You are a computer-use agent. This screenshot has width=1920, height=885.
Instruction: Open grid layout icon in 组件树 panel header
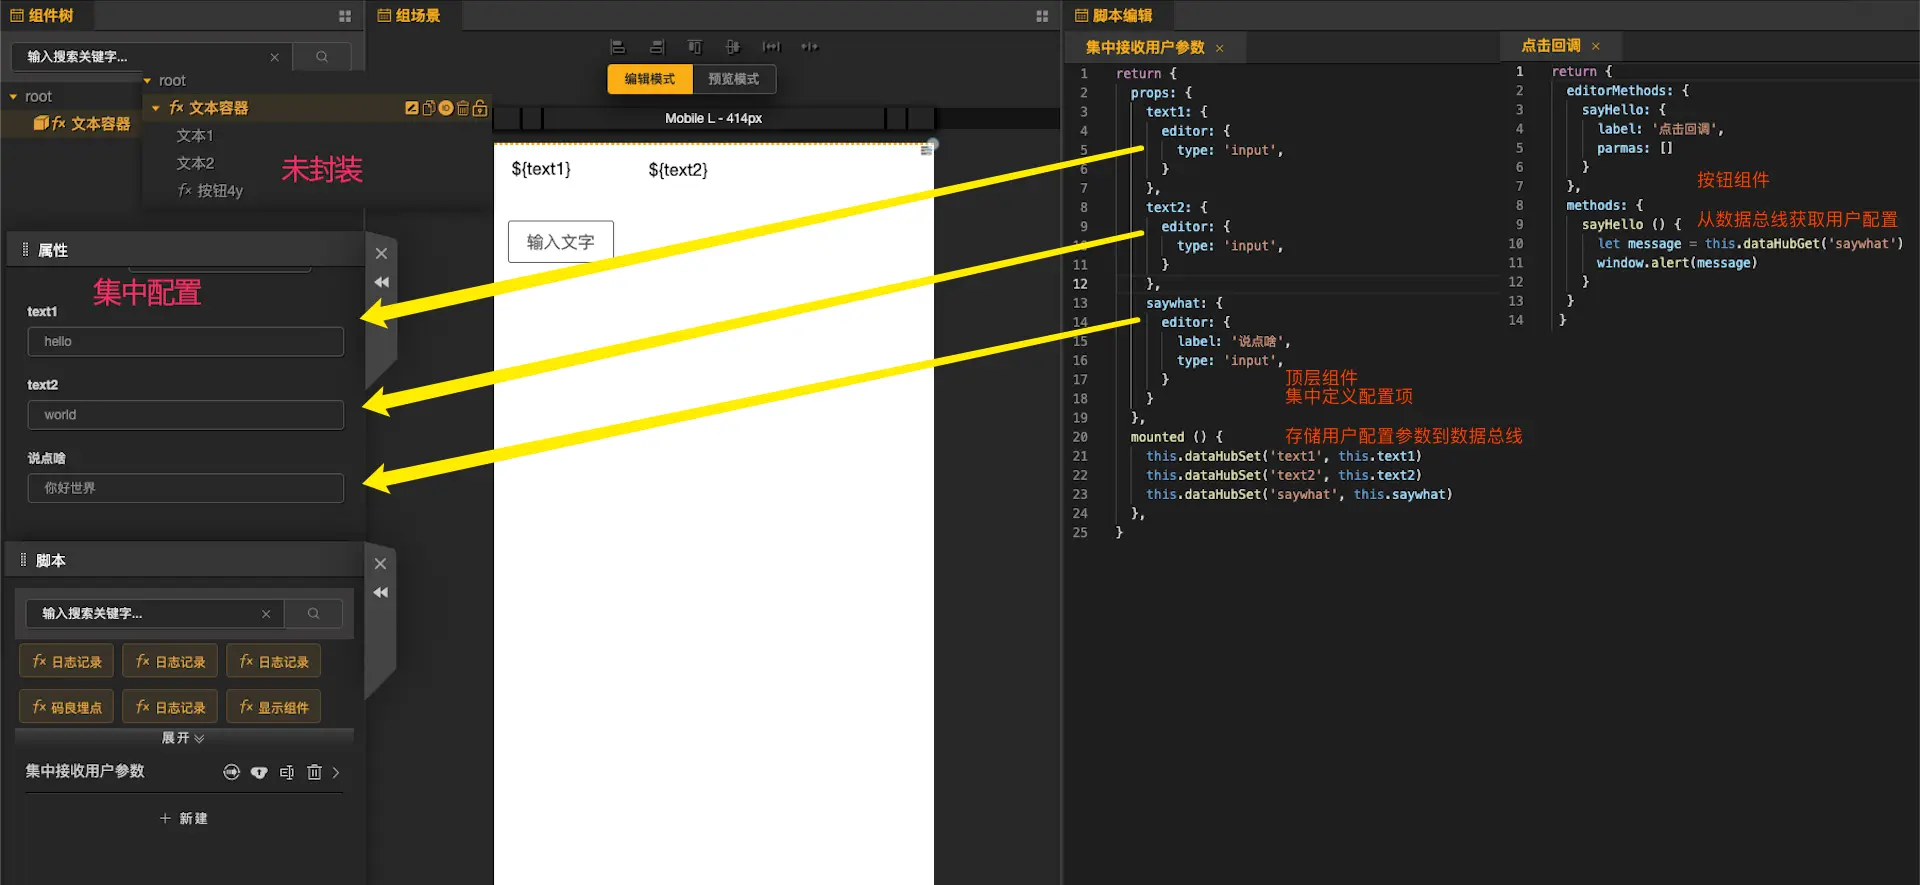345,16
